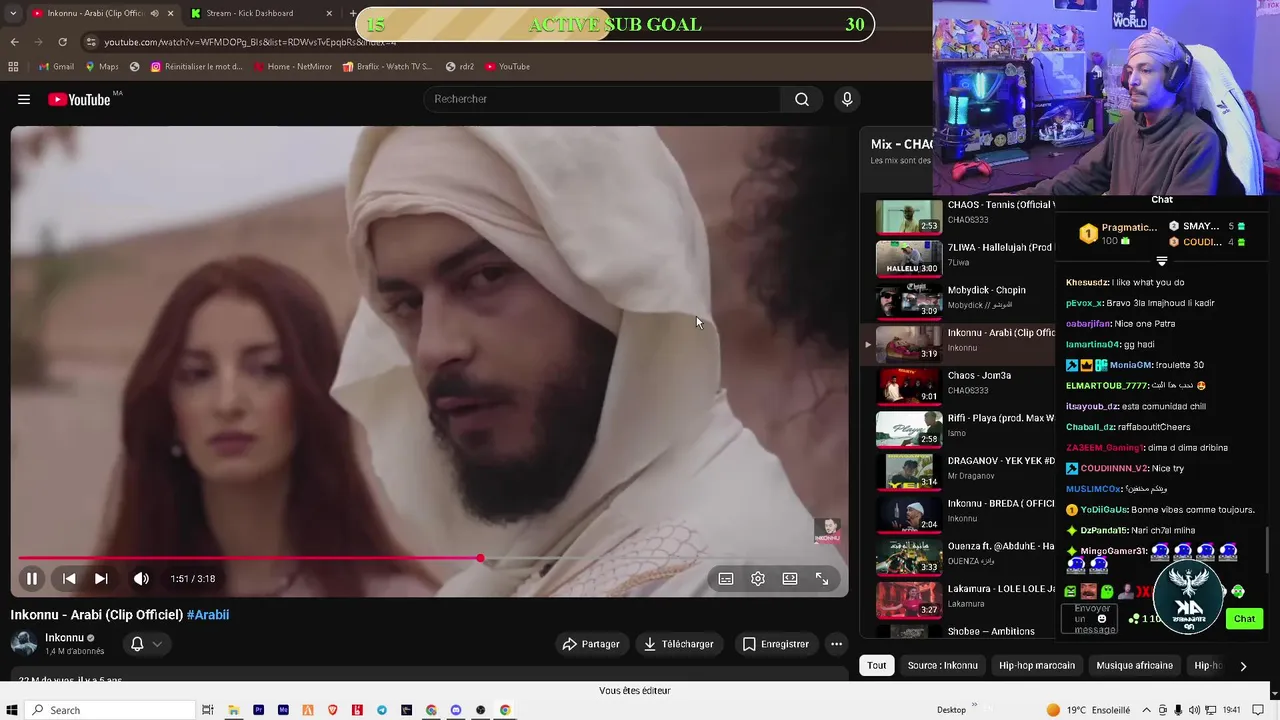Toggle subtitles in the video player

tap(726, 578)
